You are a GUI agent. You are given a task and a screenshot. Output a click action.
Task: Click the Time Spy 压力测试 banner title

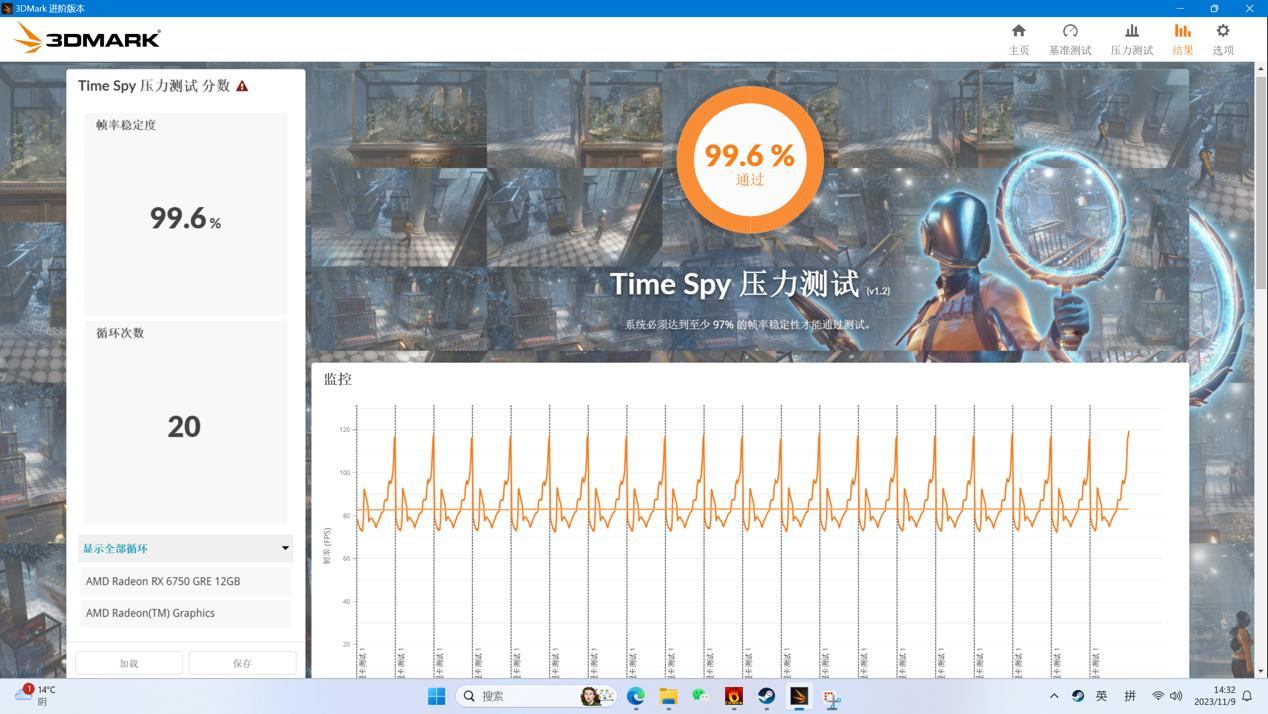(735, 284)
